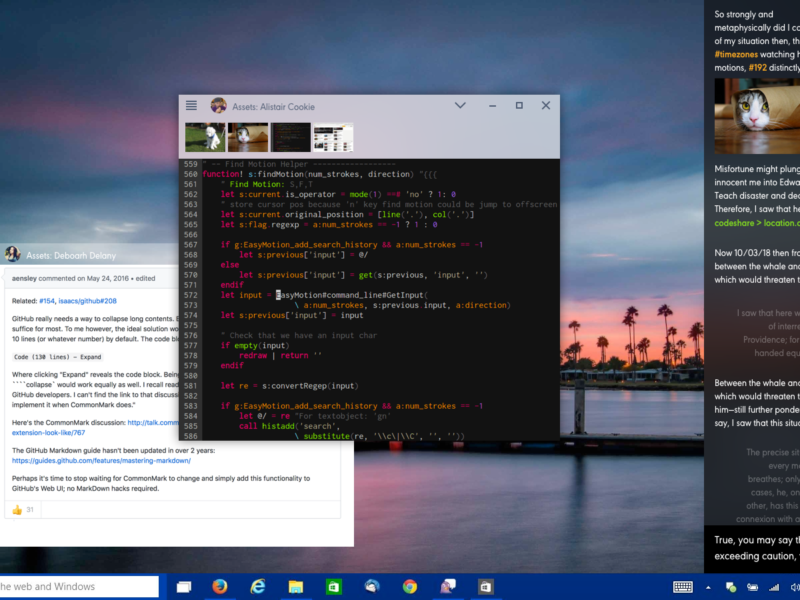Minimize the Alistair Cookie assets window
800x600 pixels.
coord(492,106)
